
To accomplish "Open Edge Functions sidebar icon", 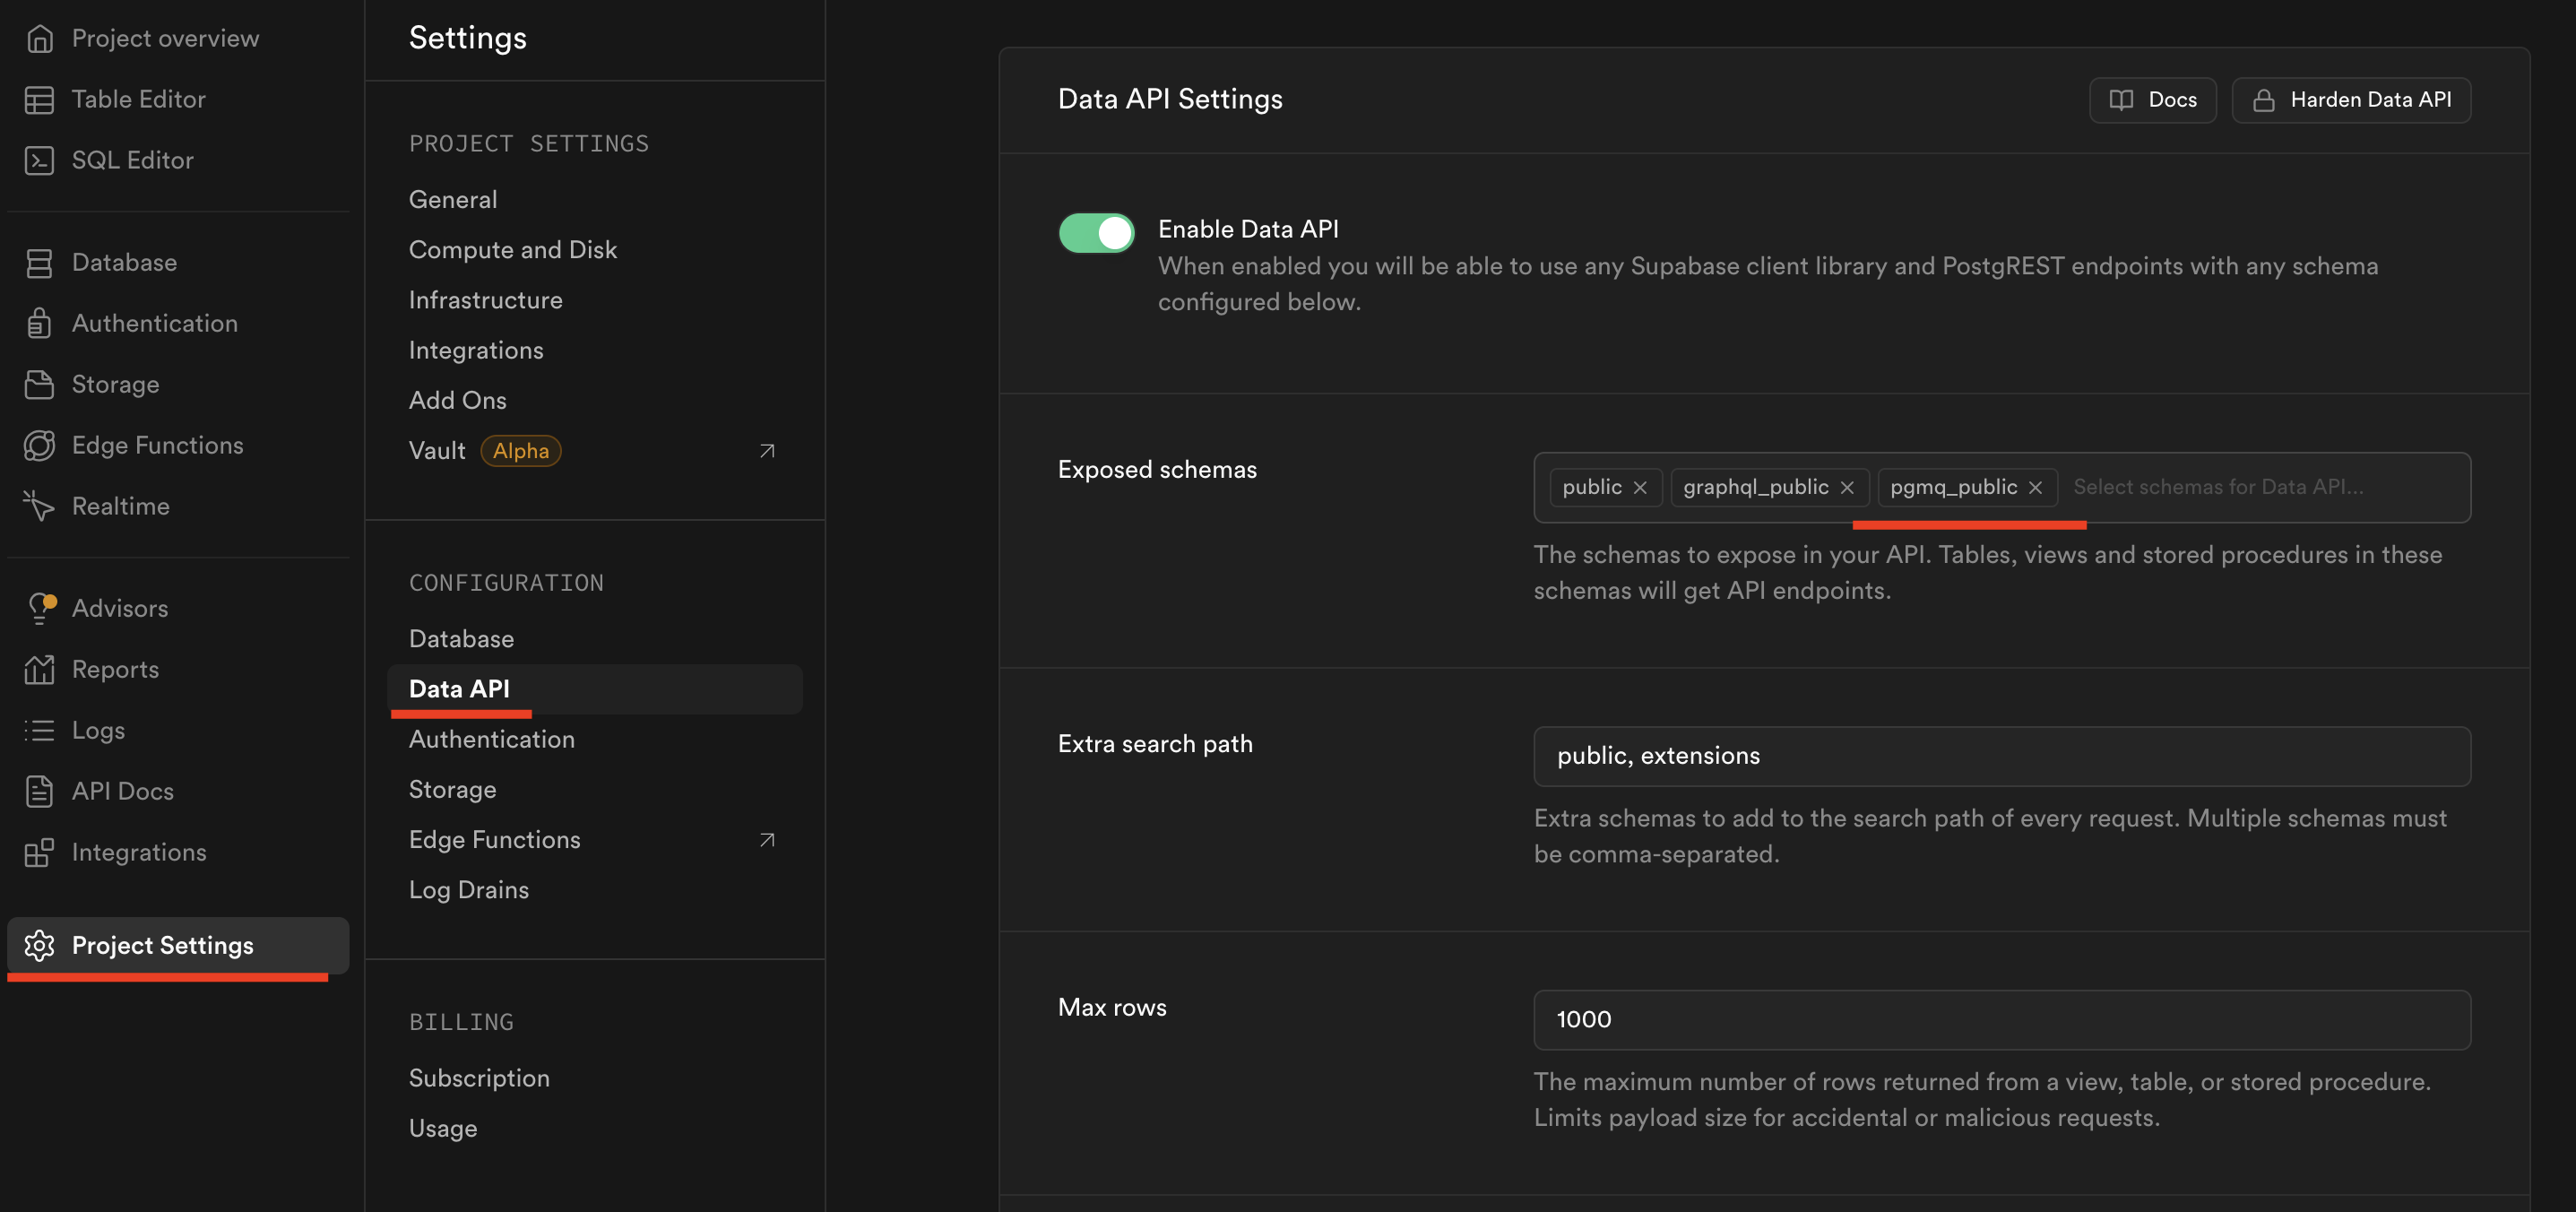I will pyautogui.click(x=39, y=445).
